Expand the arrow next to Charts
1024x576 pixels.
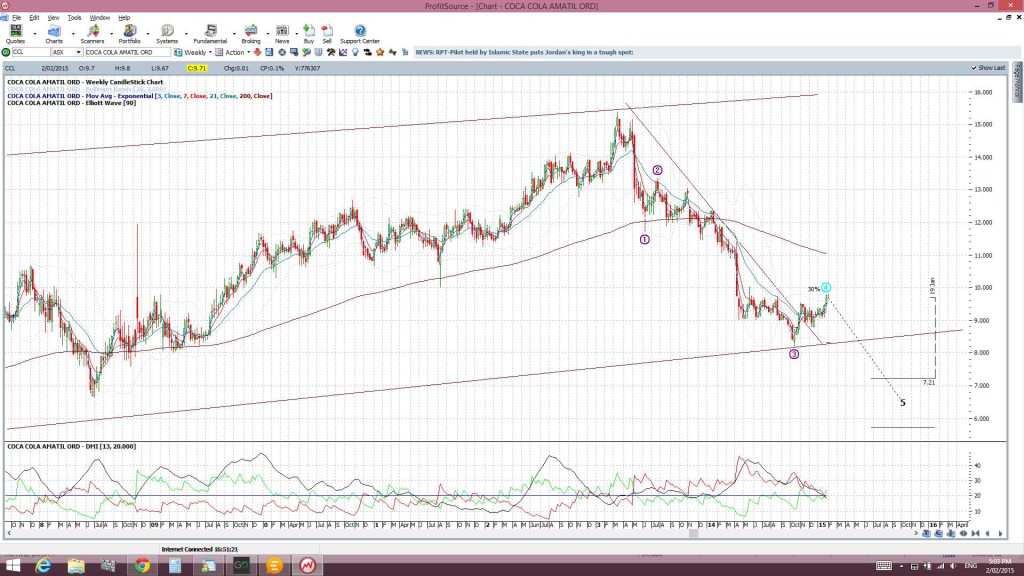(x=72, y=33)
